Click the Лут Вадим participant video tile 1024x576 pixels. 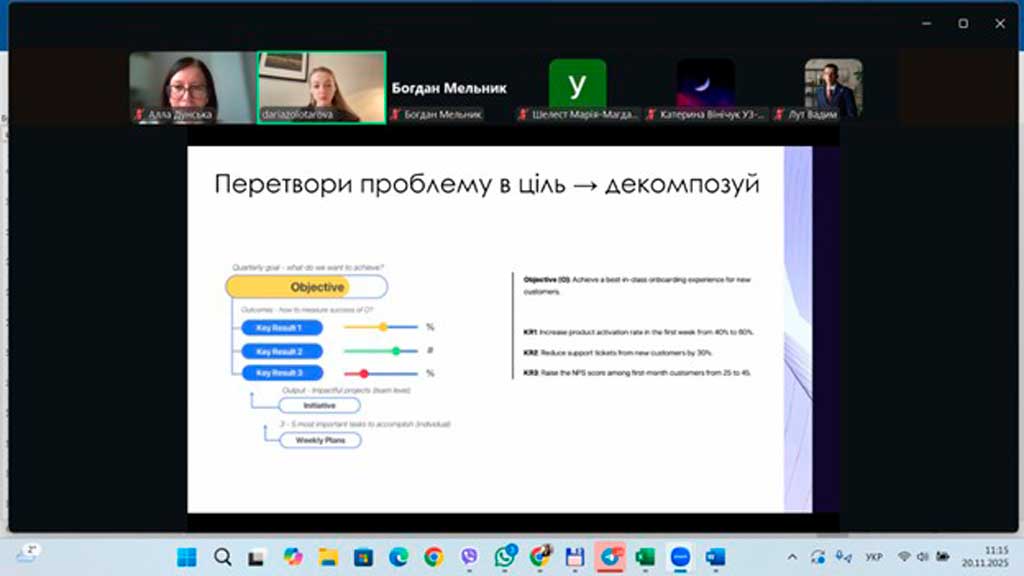833,88
